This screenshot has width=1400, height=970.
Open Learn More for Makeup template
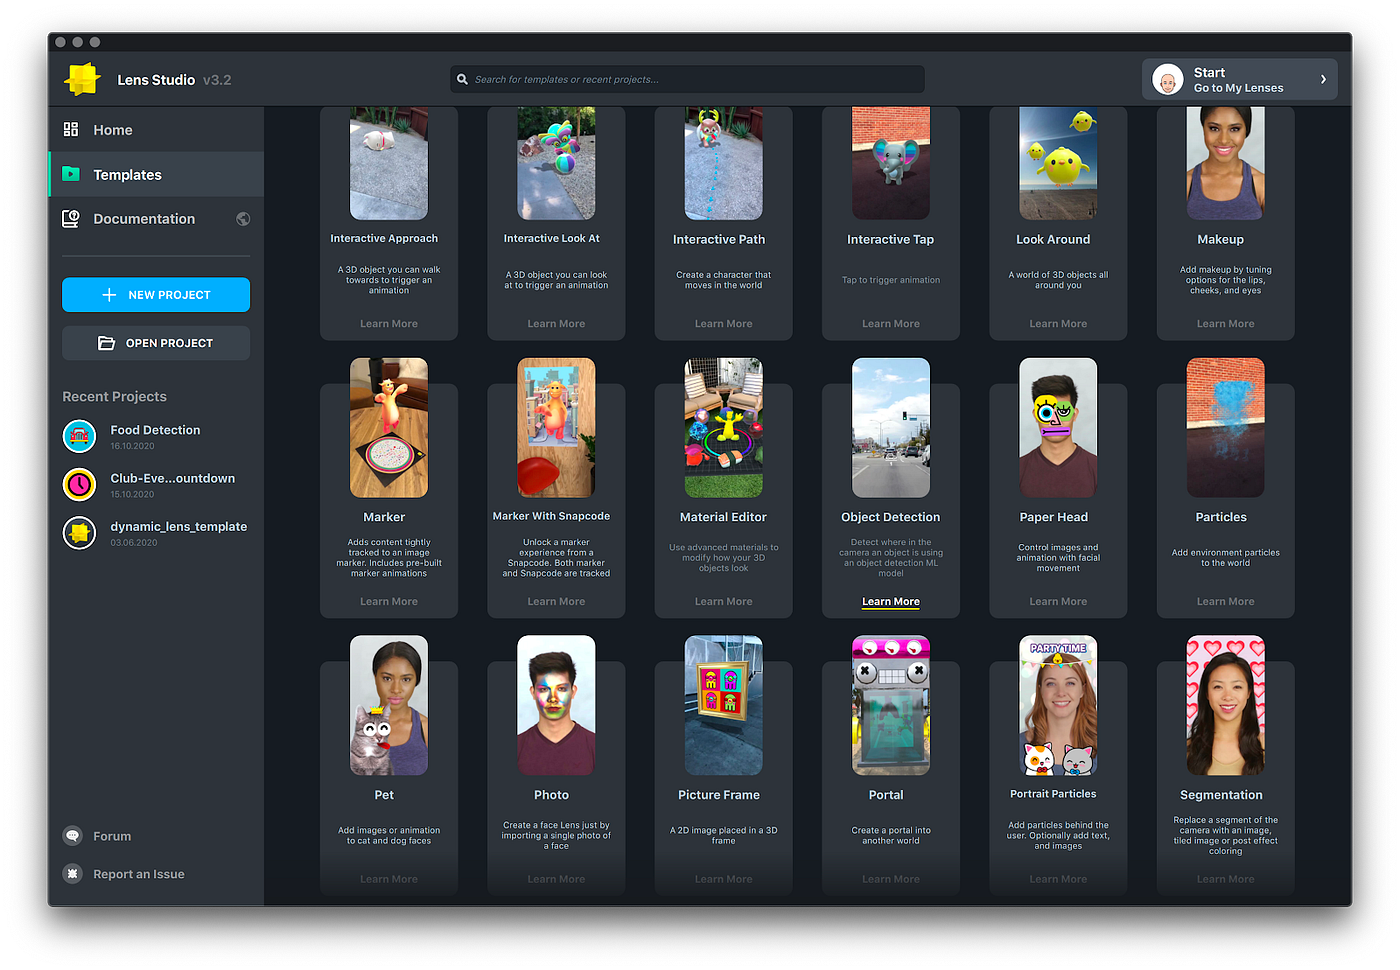[x=1226, y=324]
